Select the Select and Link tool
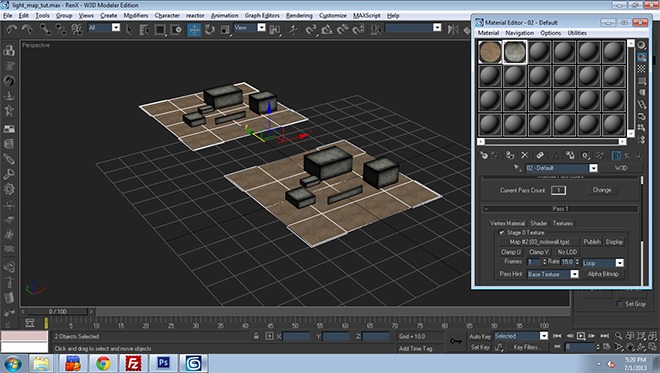 pyautogui.click(x=45, y=29)
